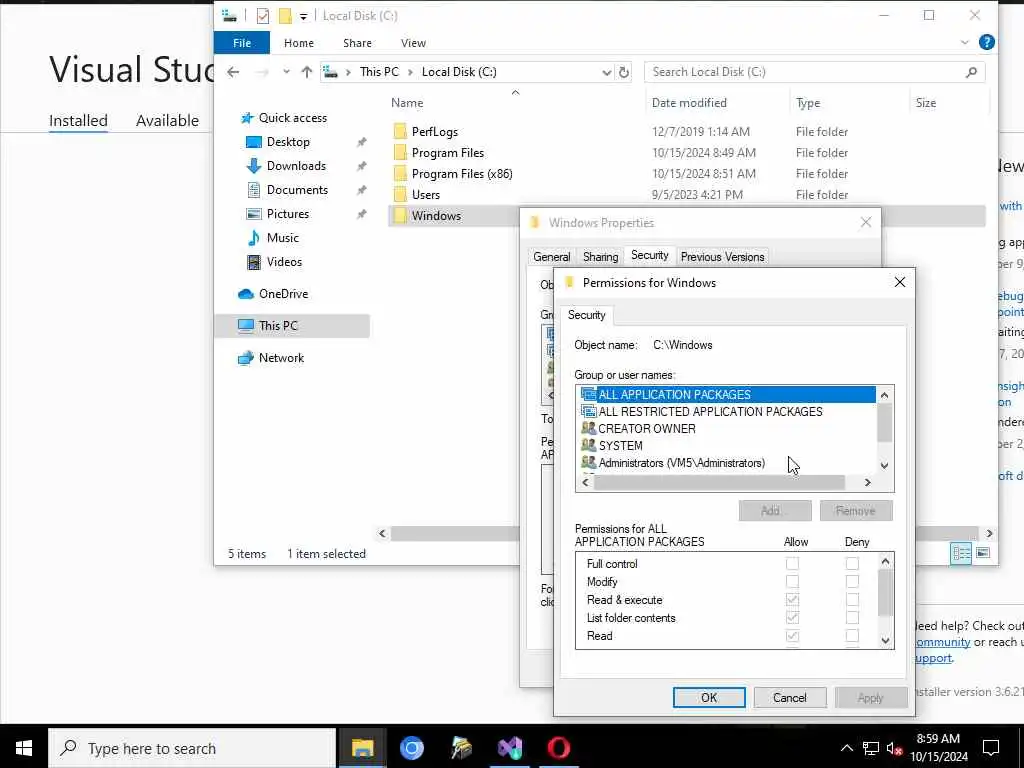Switch to Large icons view layout icon
Screen dimensions: 1024x768
click(x=983, y=553)
